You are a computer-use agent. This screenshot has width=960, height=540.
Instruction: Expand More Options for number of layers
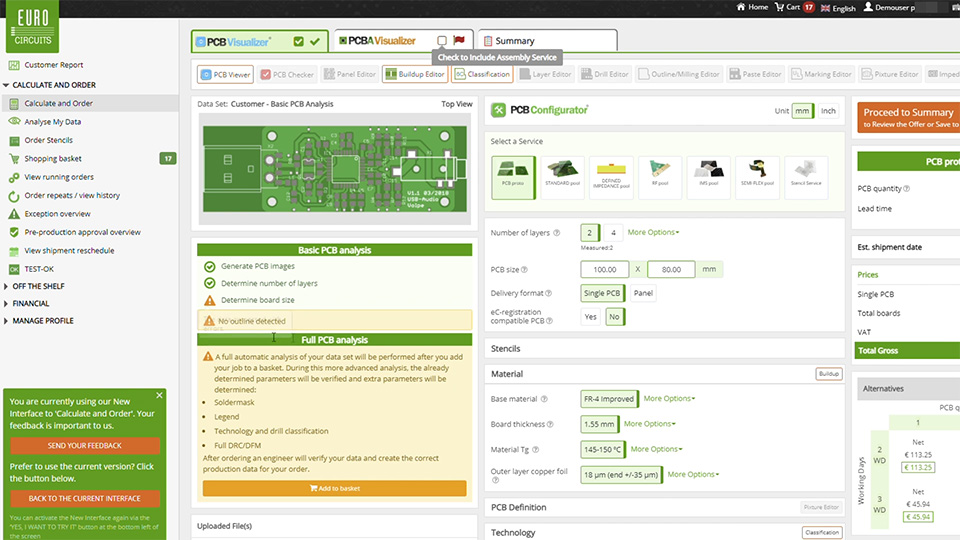pyautogui.click(x=653, y=233)
